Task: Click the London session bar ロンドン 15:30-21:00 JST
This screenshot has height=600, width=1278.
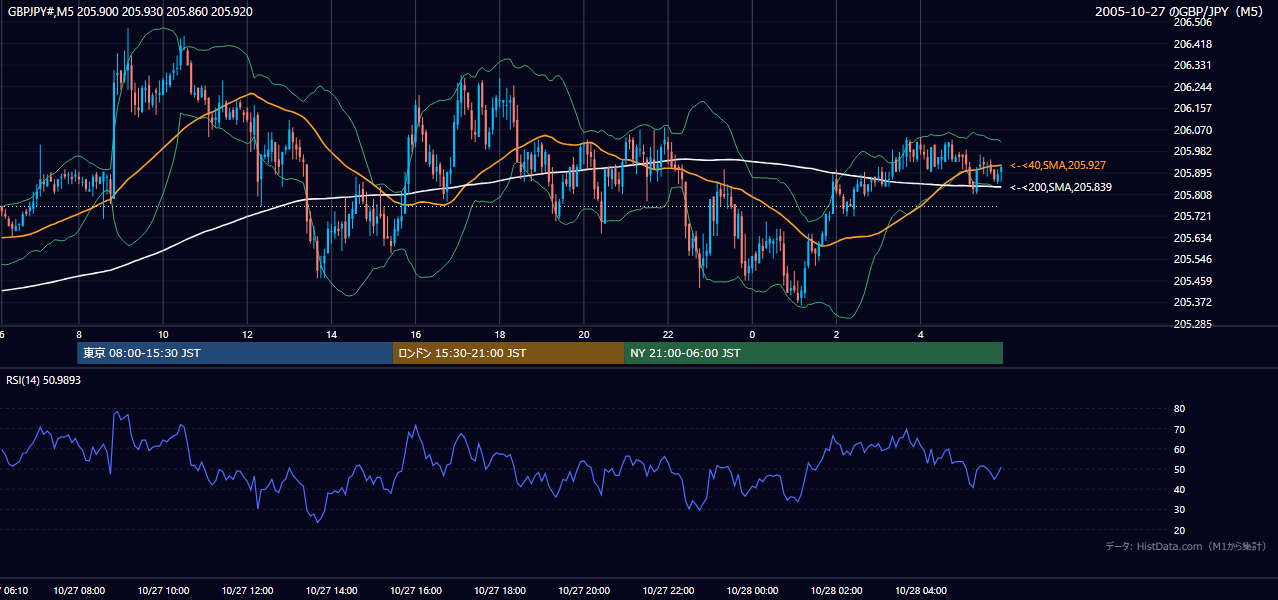Action: [508, 353]
